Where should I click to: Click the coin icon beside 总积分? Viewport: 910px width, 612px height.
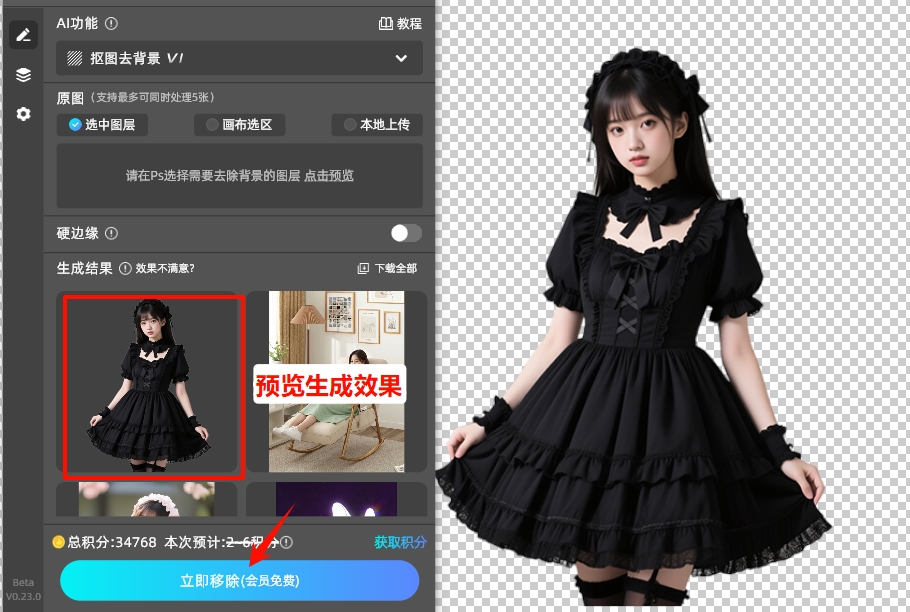pyautogui.click(x=60, y=543)
